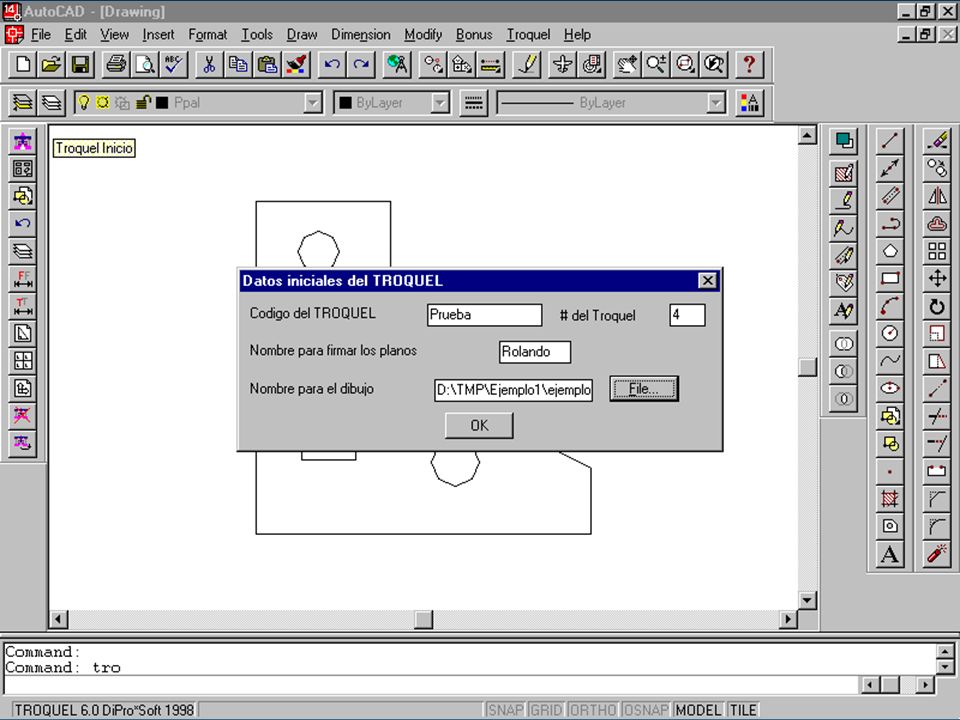Expand the ByLayer color control dropdown
The width and height of the screenshot is (960, 720).
[440, 103]
